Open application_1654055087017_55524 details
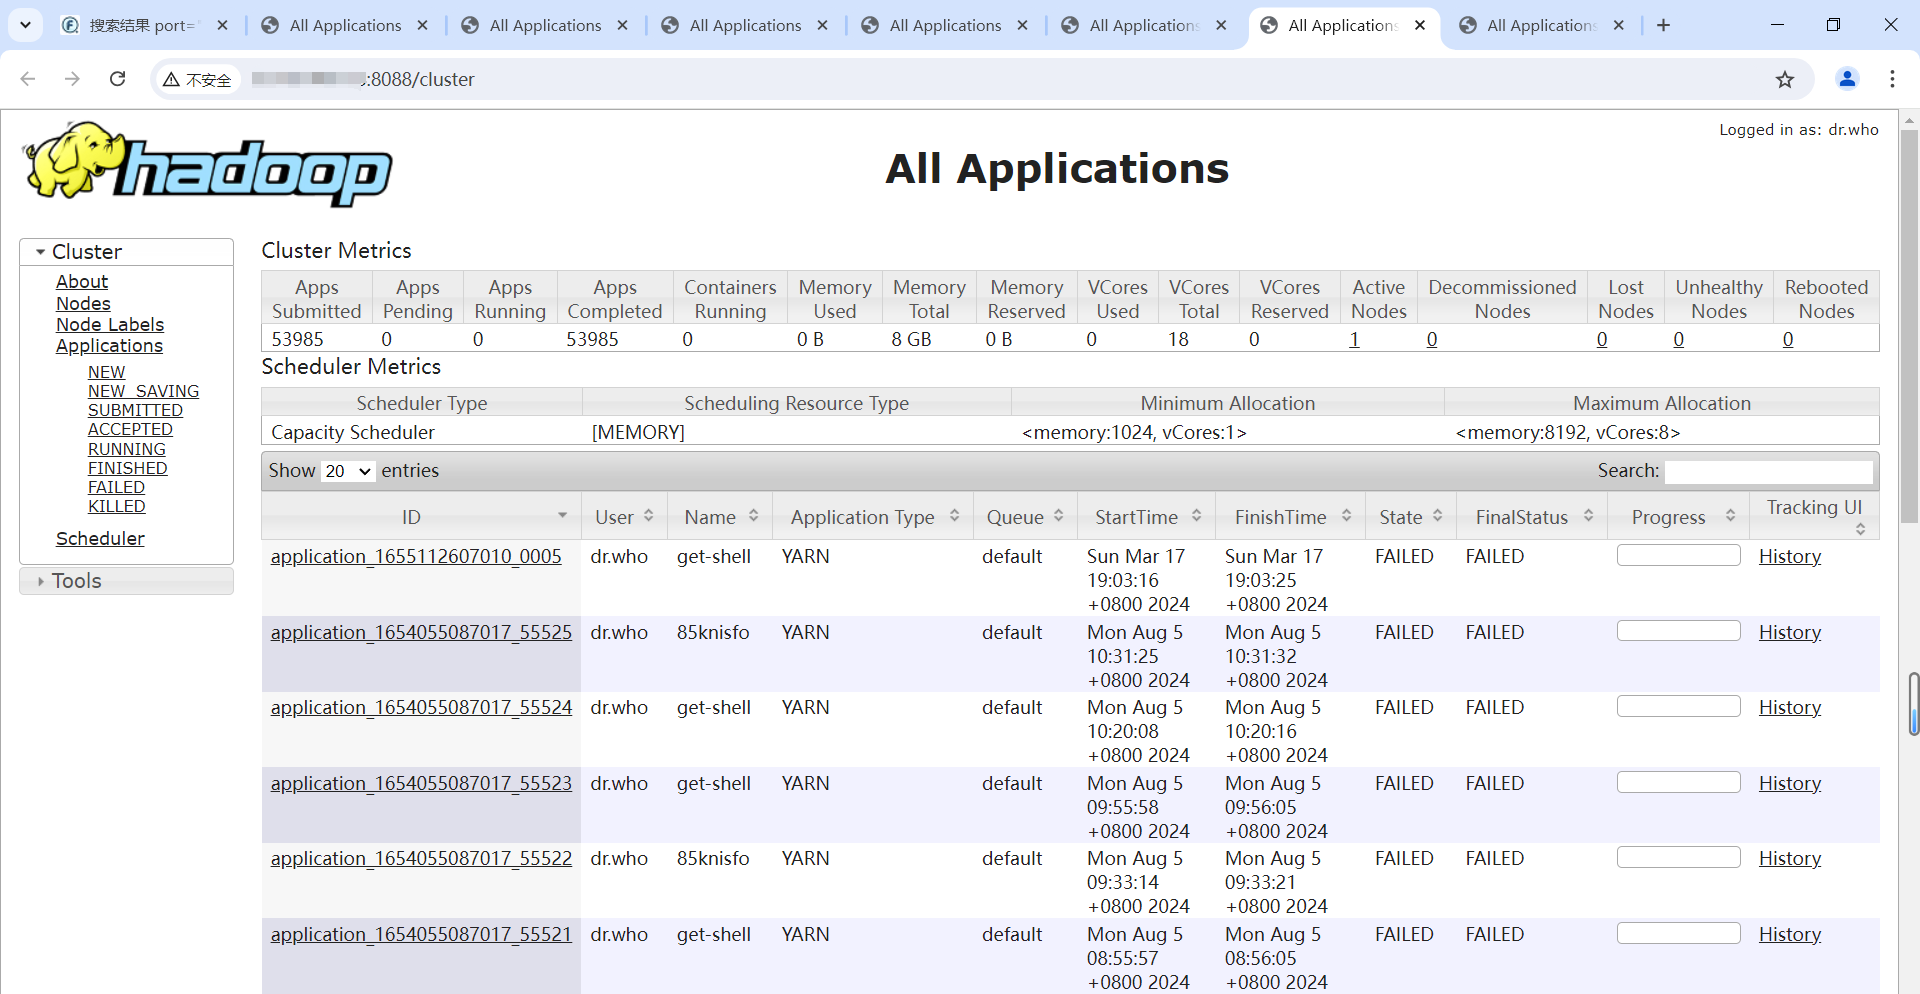 (x=421, y=707)
